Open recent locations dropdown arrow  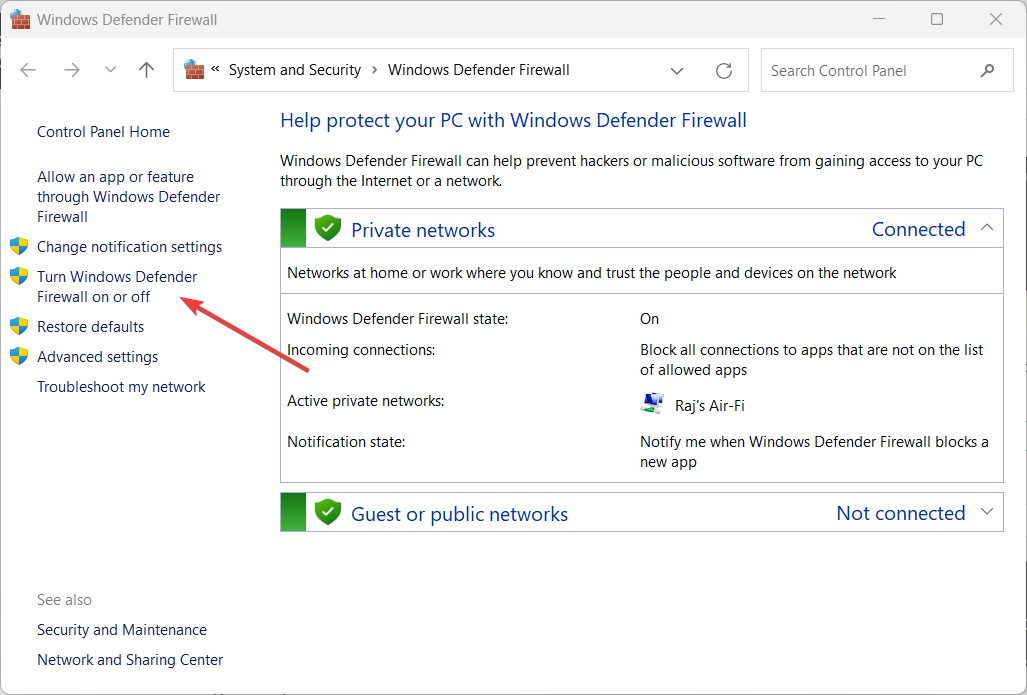coord(110,70)
